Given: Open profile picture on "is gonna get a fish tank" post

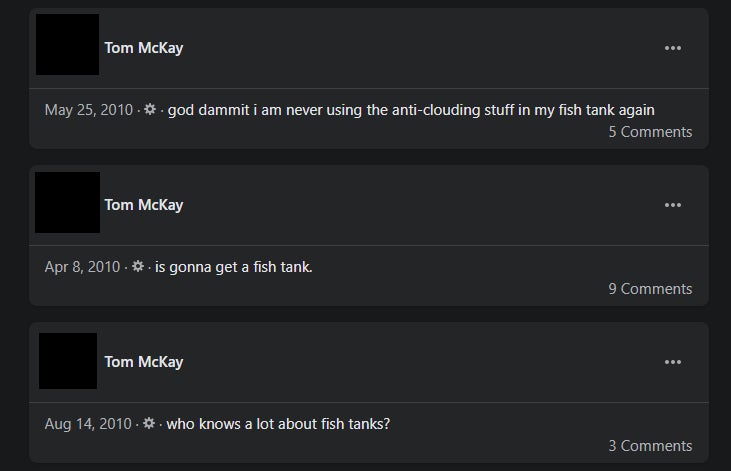Looking at the screenshot, I should pyautogui.click(x=67, y=202).
